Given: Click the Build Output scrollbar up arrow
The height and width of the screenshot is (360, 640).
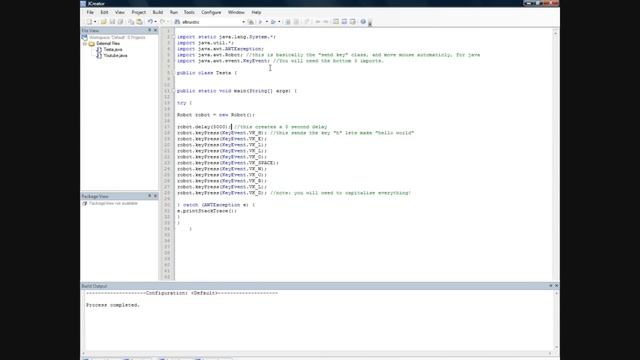Looking at the screenshot, I should coord(556,293).
